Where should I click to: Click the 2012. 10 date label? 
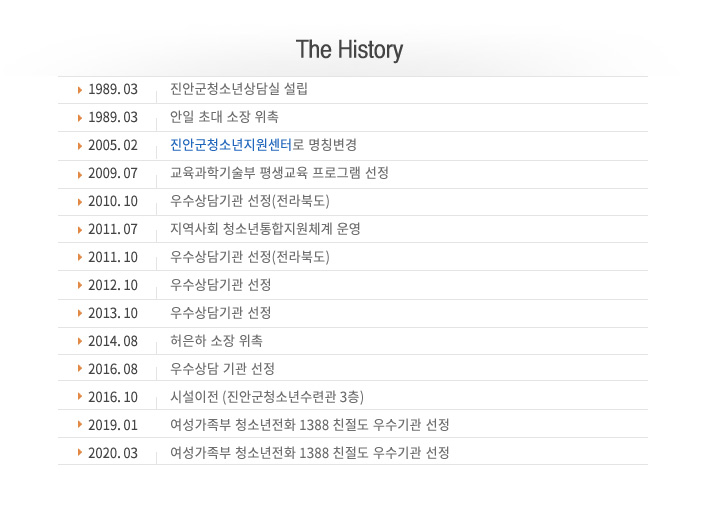[113, 285]
